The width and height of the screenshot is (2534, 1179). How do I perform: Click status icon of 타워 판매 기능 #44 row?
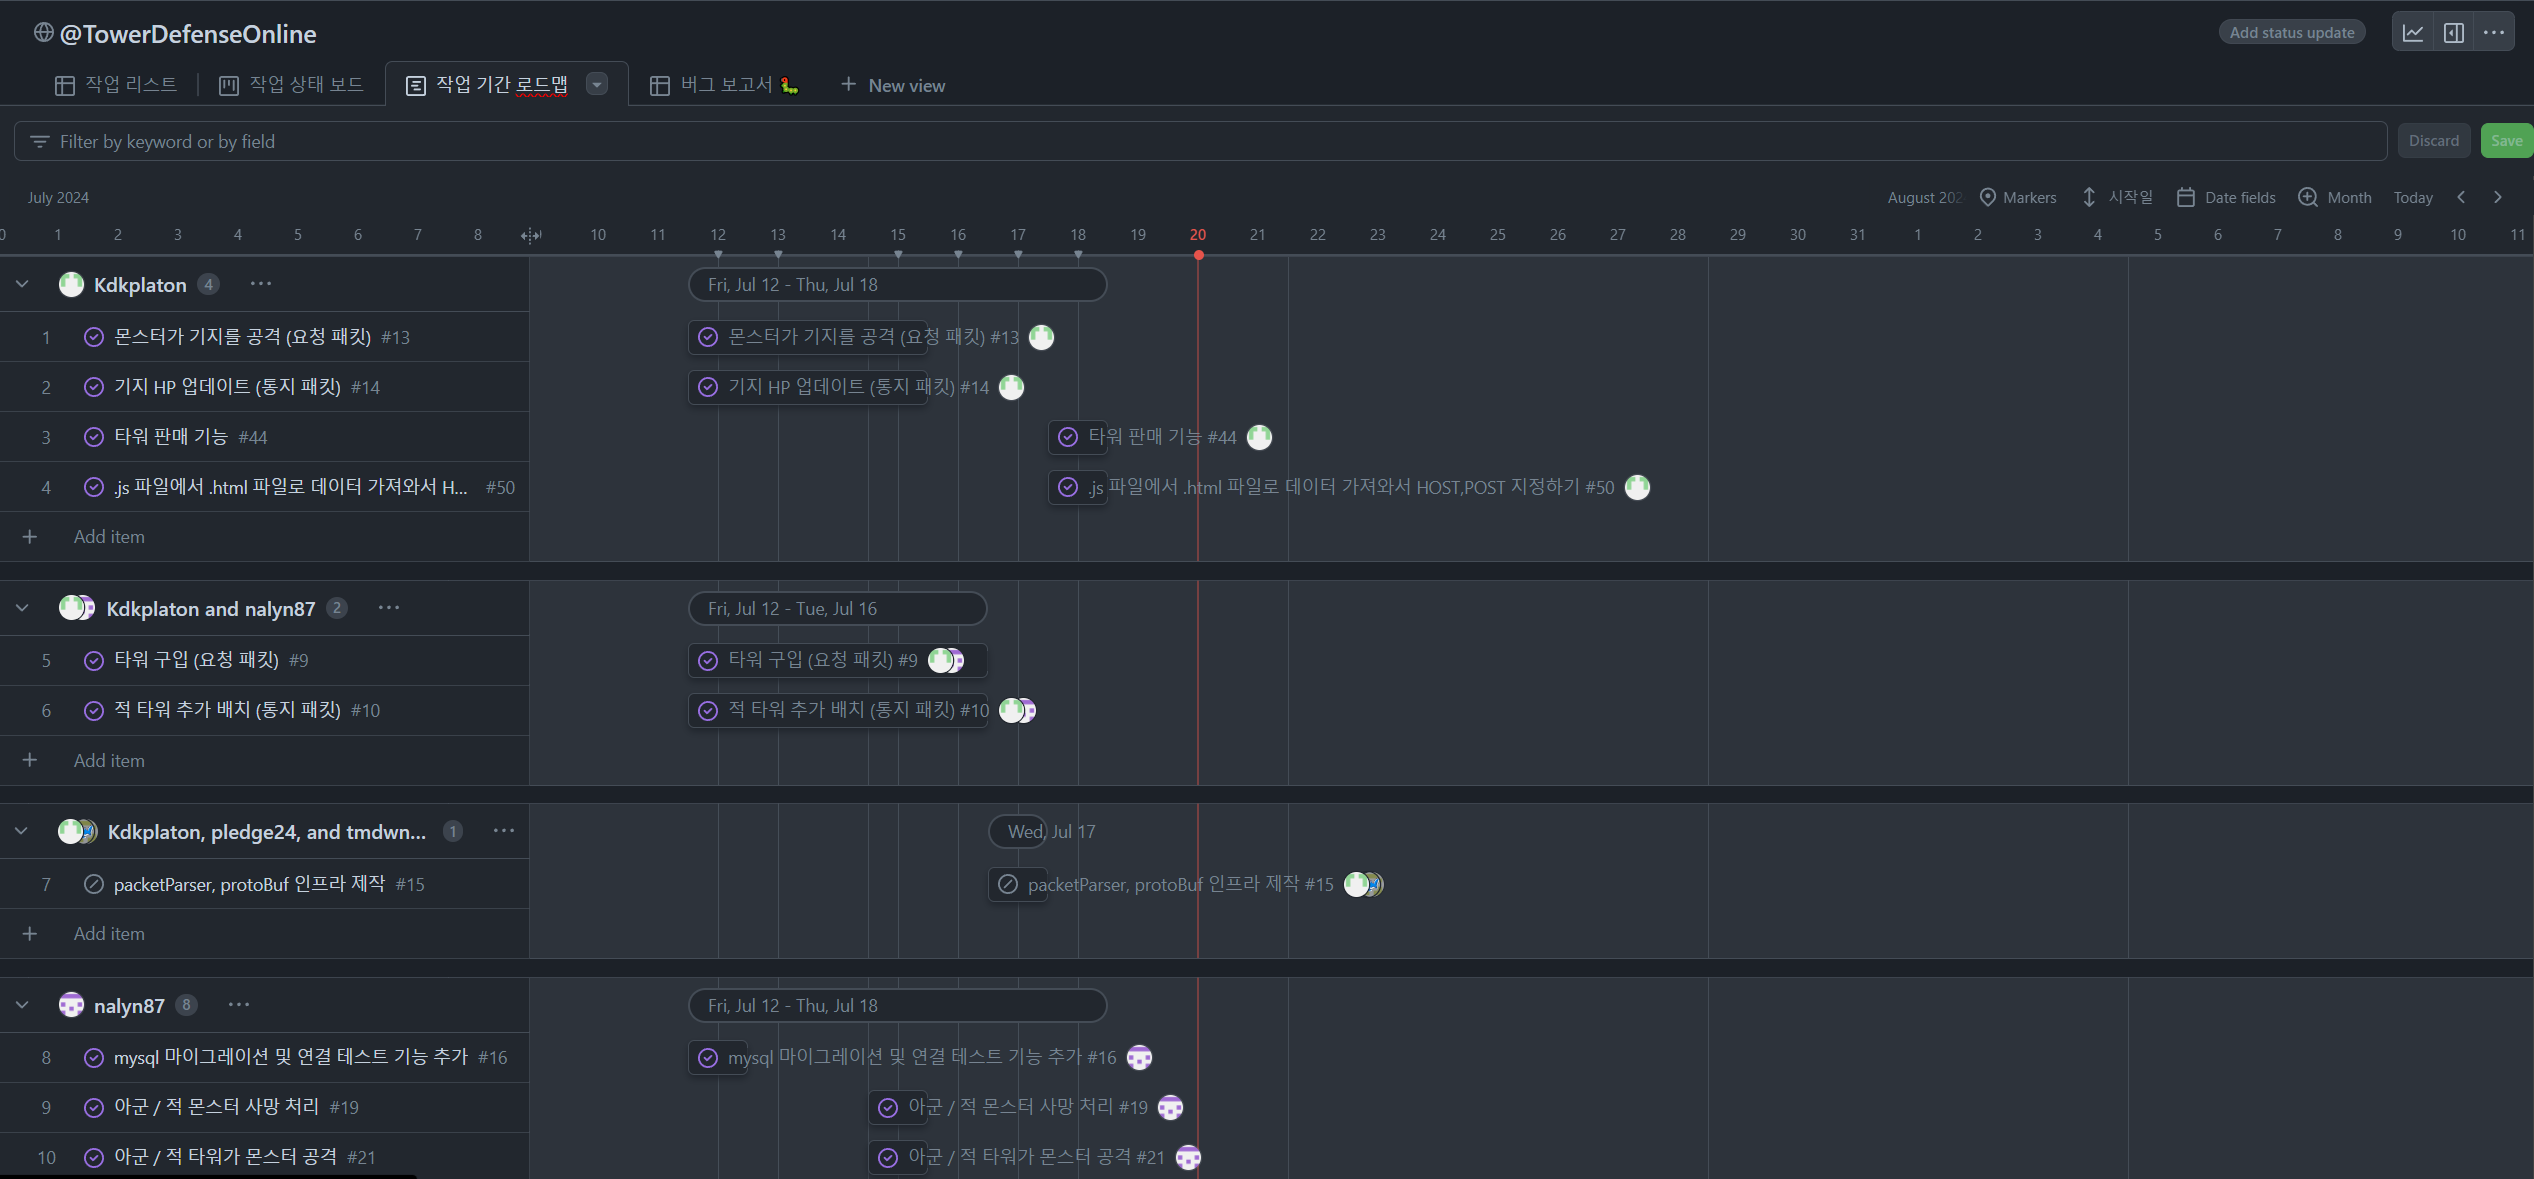click(94, 437)
